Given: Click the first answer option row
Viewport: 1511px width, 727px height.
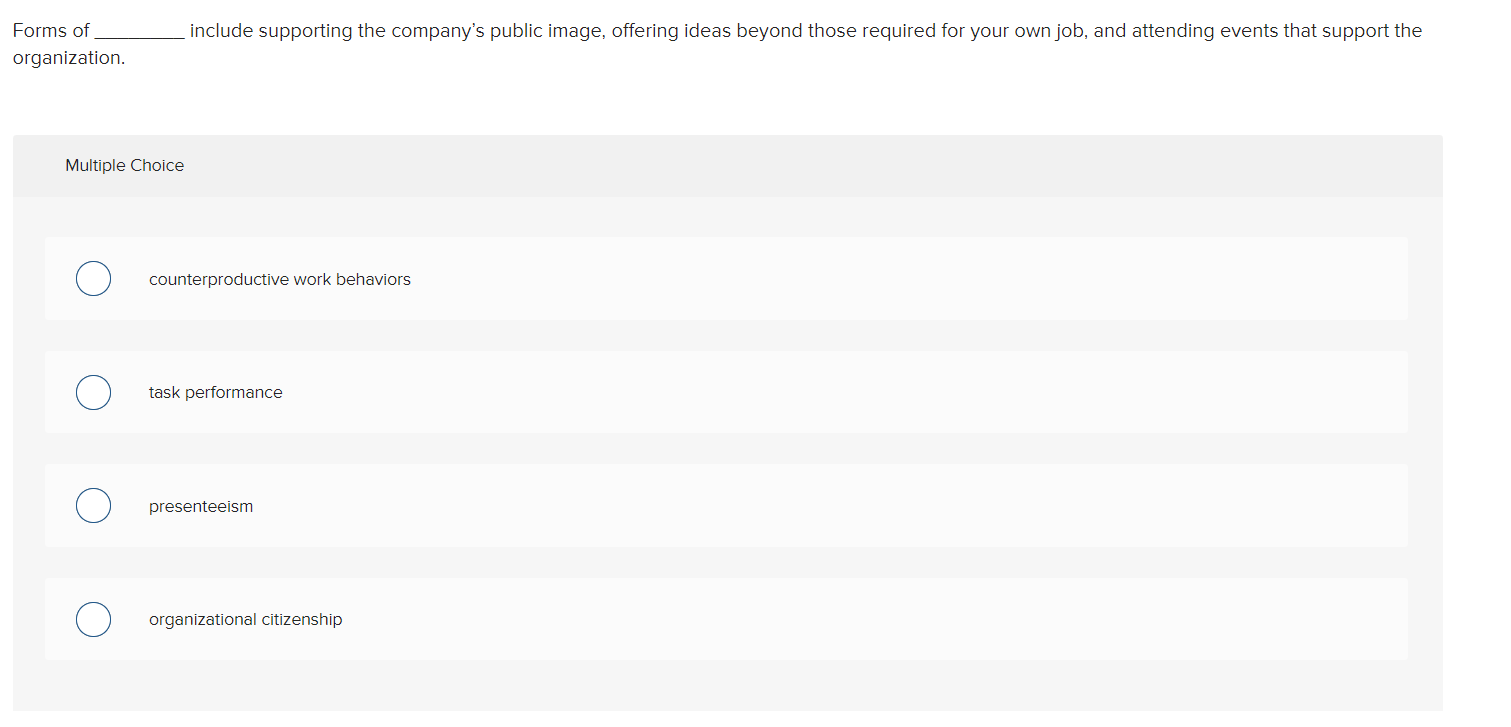Looking at the screenshot, I should [727, 278].
